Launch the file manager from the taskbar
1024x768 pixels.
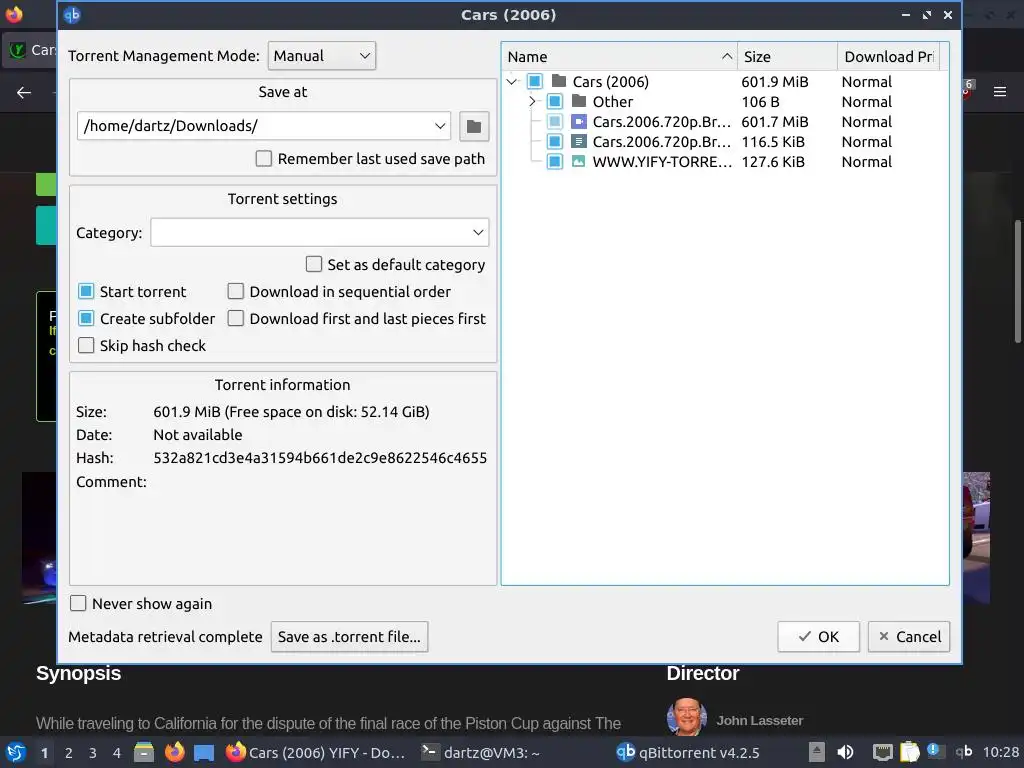click(144, 752)
